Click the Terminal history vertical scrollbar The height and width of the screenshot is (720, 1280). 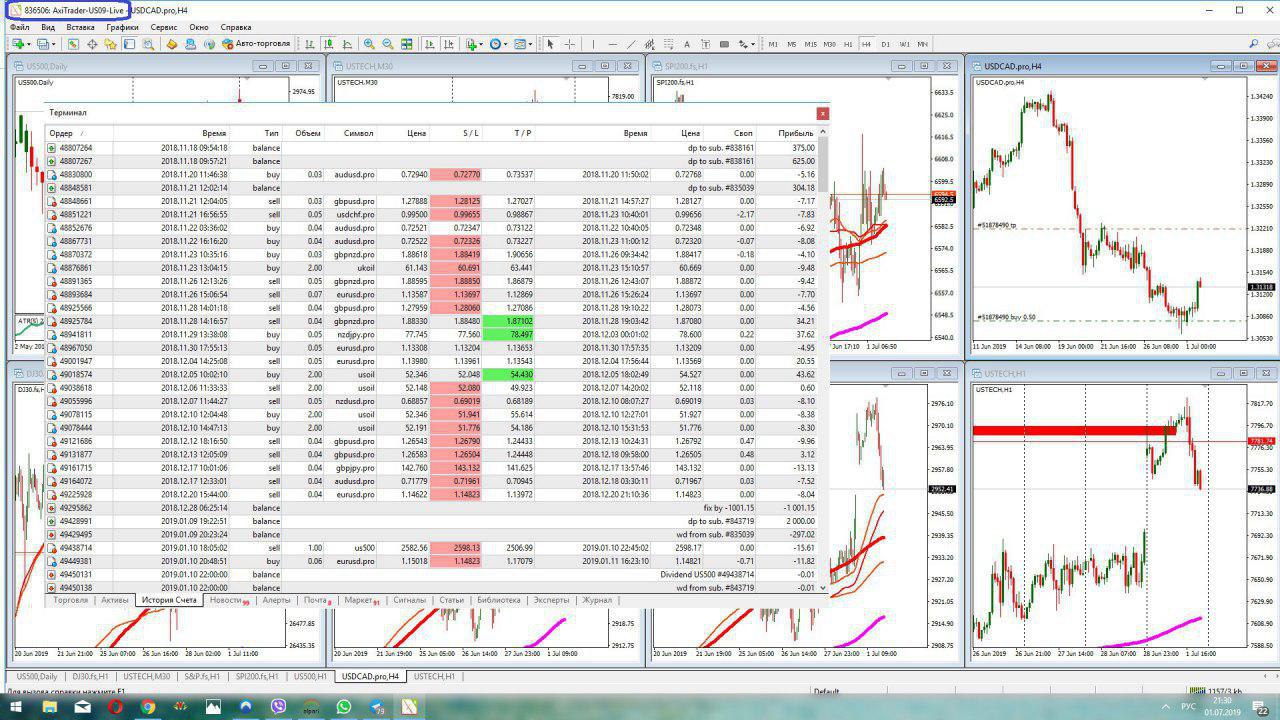coord(824,360)
